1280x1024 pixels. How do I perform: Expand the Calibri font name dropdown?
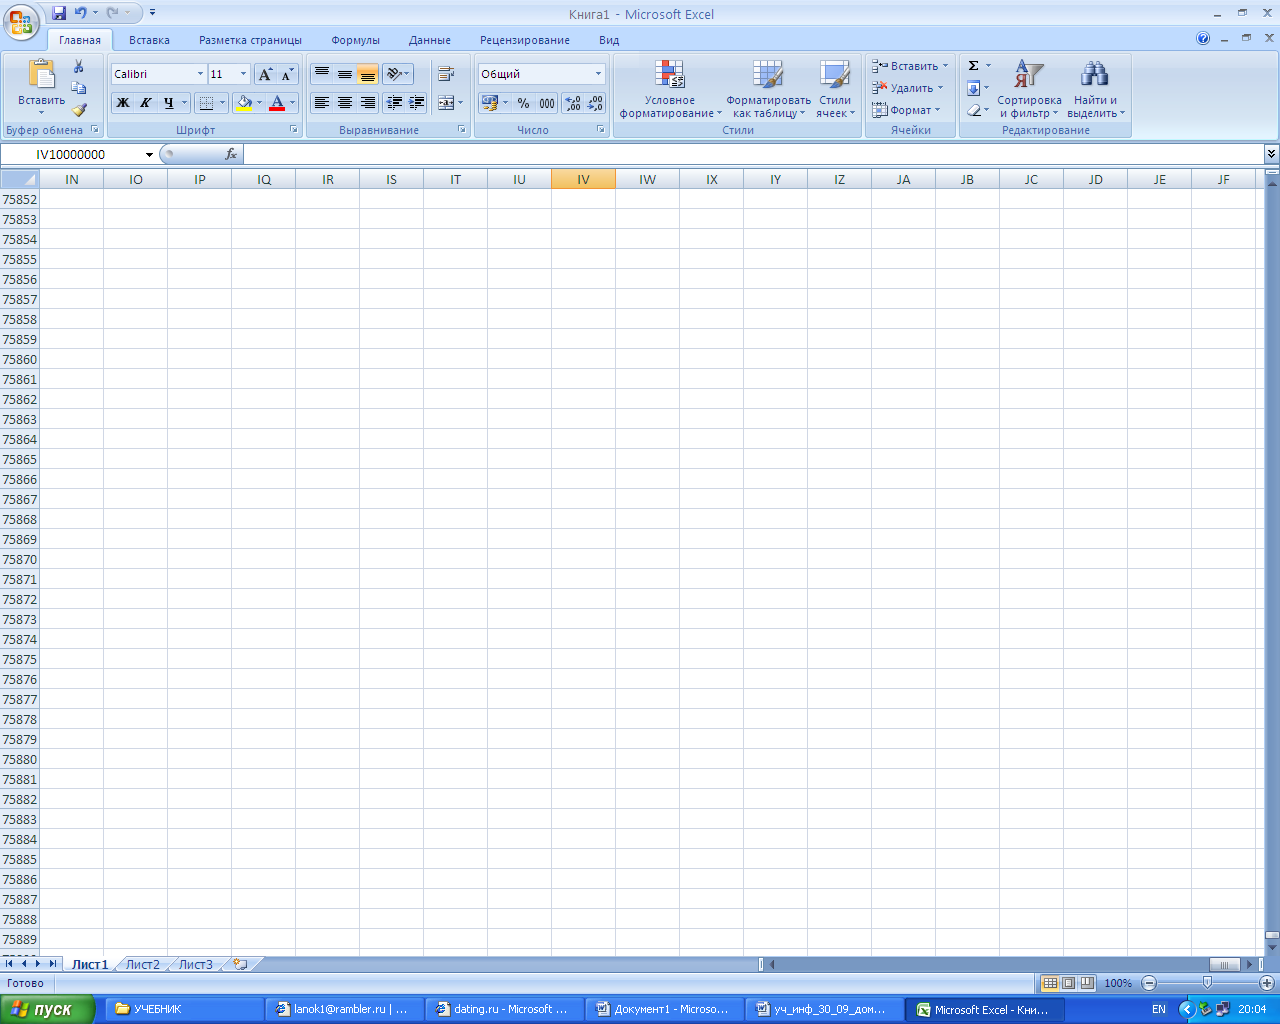200,74
